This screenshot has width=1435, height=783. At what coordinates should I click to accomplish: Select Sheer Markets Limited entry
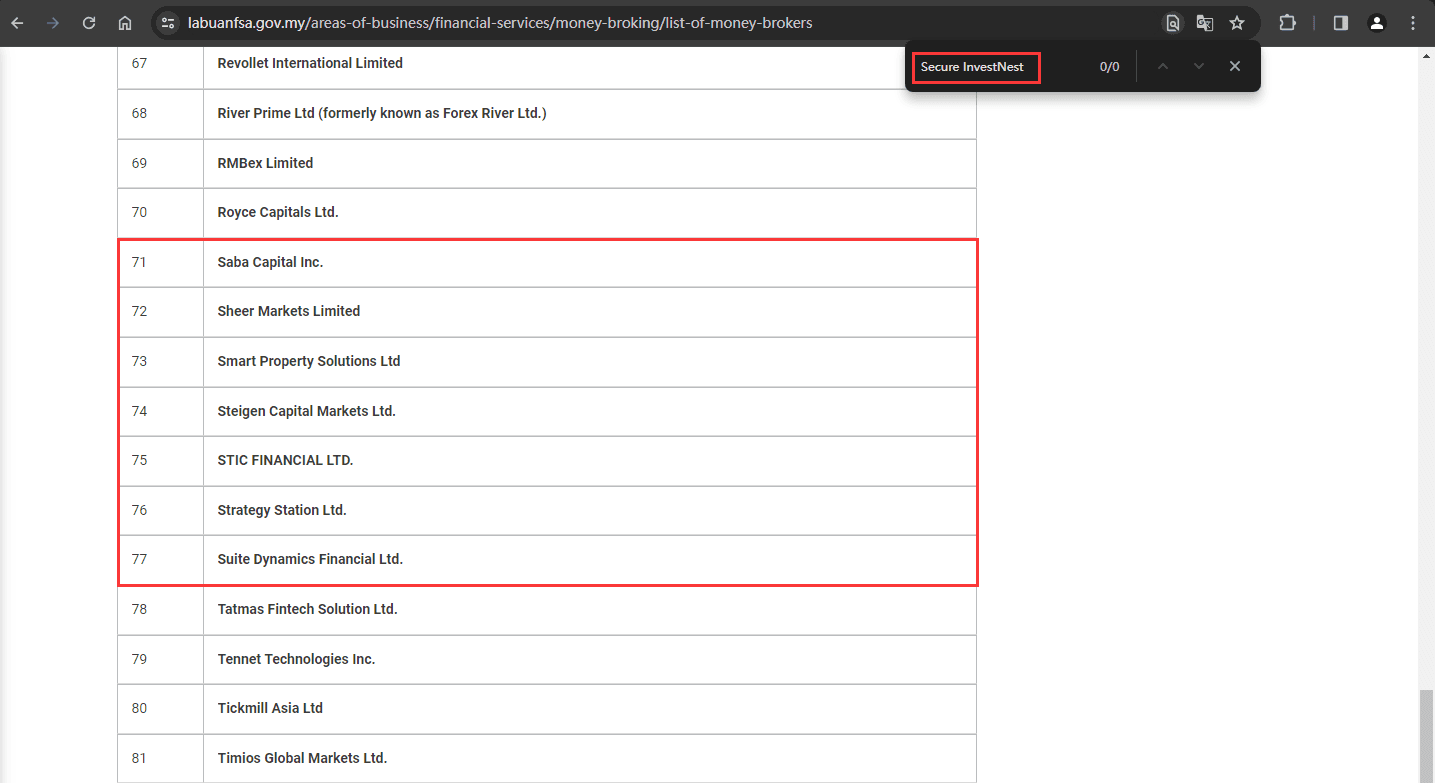[x=288, y=311]
